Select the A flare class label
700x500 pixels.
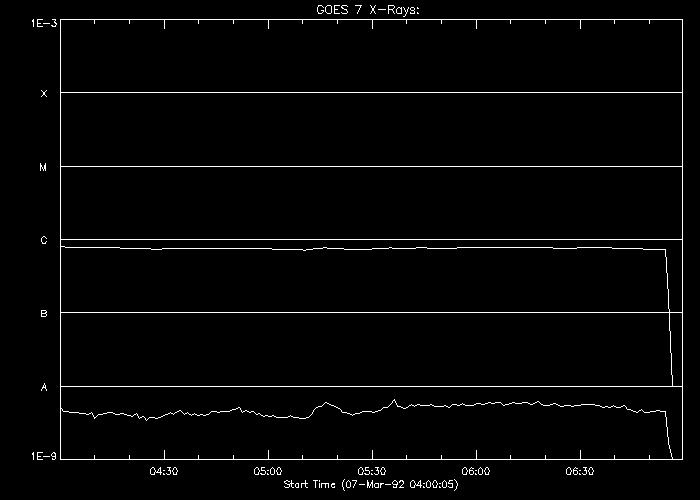click(x=44, y=388)
